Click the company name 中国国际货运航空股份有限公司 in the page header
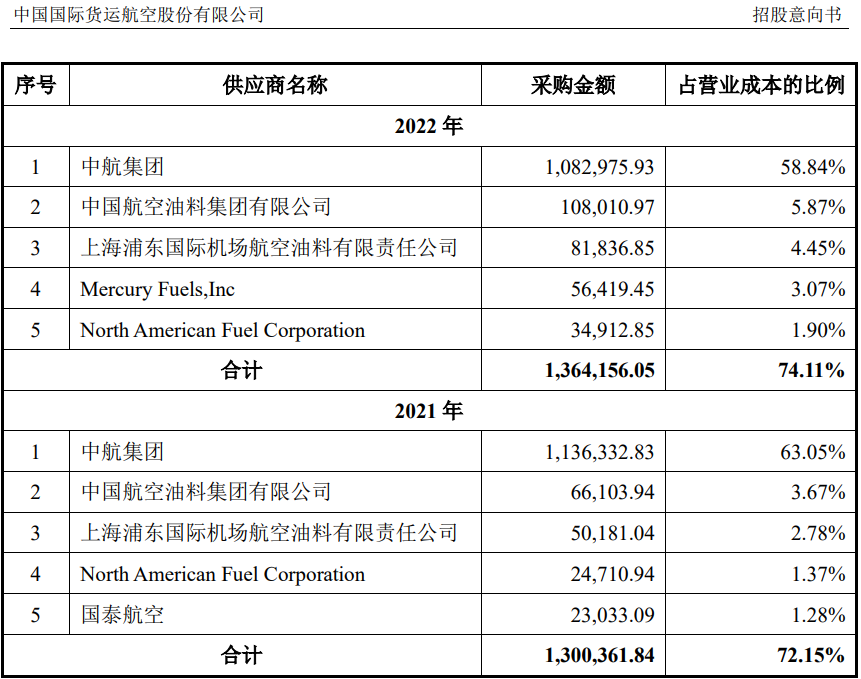The height and width of the screenshot is (679, 861). [x=139, y=14]
